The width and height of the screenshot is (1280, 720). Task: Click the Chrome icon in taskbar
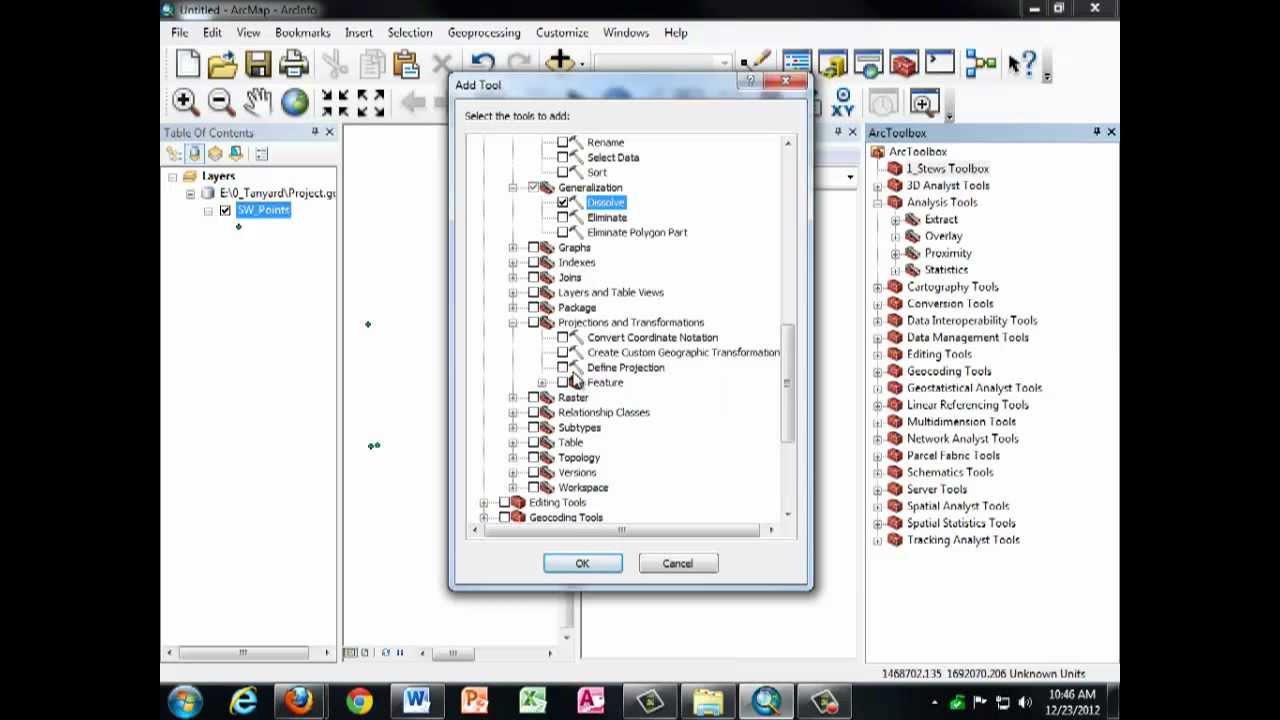click(x=359, y=701)
